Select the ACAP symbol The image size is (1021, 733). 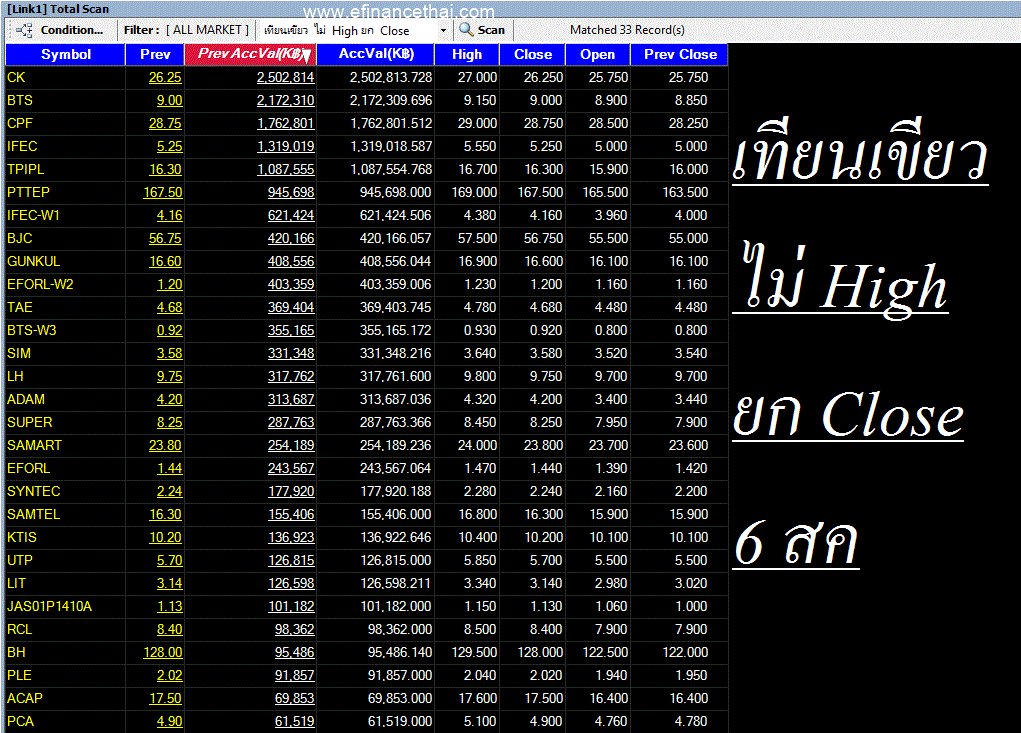[x=25, y=698]
